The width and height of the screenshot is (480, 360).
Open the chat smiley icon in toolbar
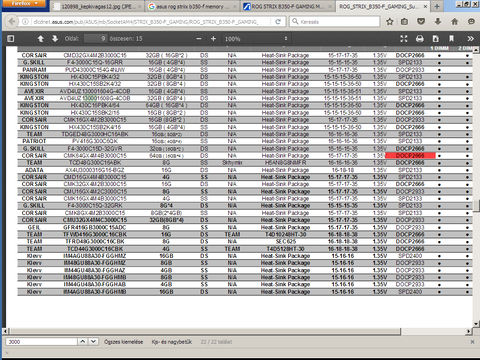coord(471,22)
